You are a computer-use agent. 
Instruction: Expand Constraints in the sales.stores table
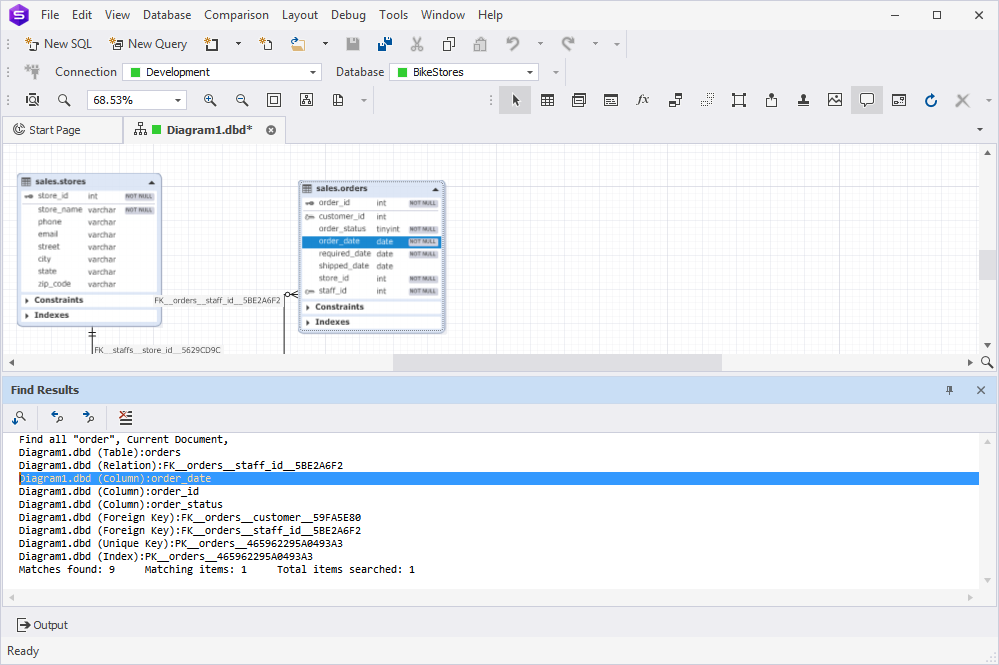click(27, 301)
